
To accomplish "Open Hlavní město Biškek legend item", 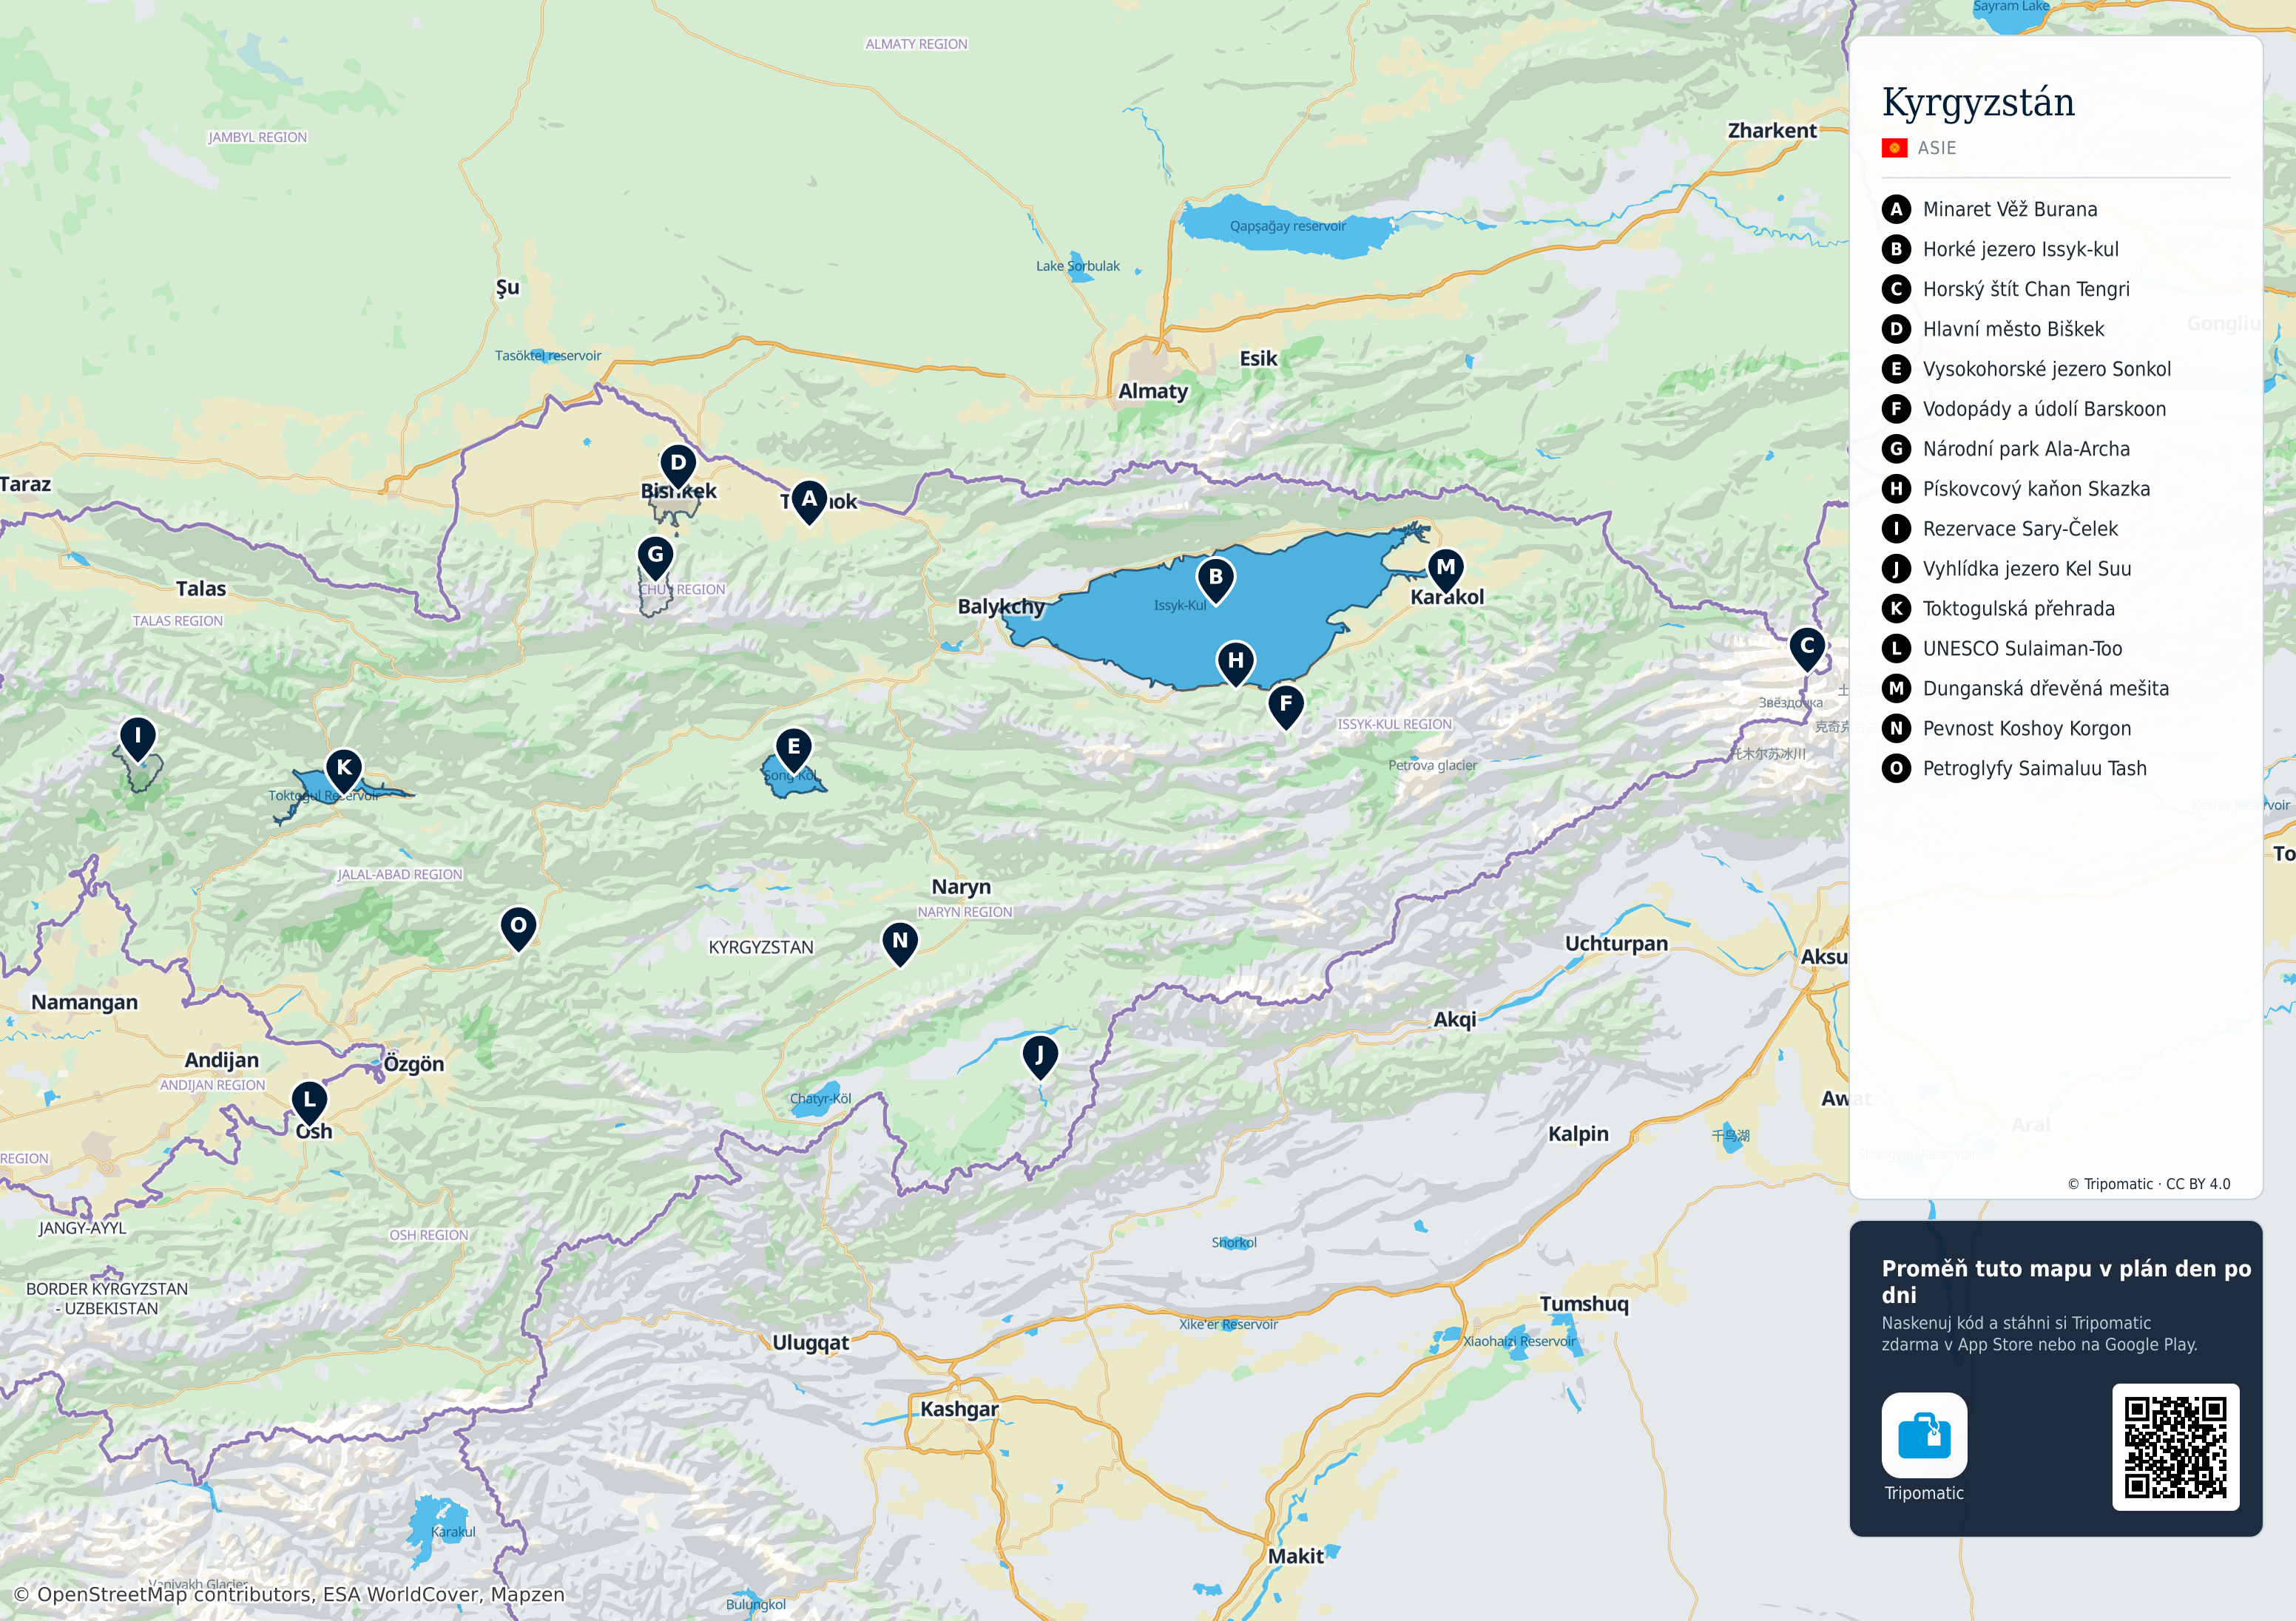I will tap(1993, 329).
